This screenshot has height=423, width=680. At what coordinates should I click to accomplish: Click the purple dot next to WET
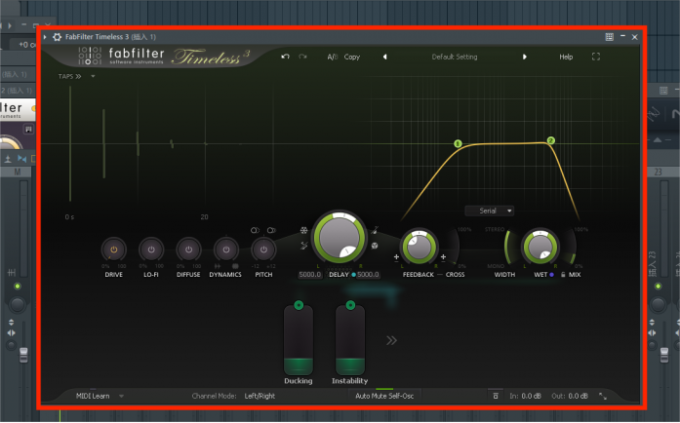[552, 275]
